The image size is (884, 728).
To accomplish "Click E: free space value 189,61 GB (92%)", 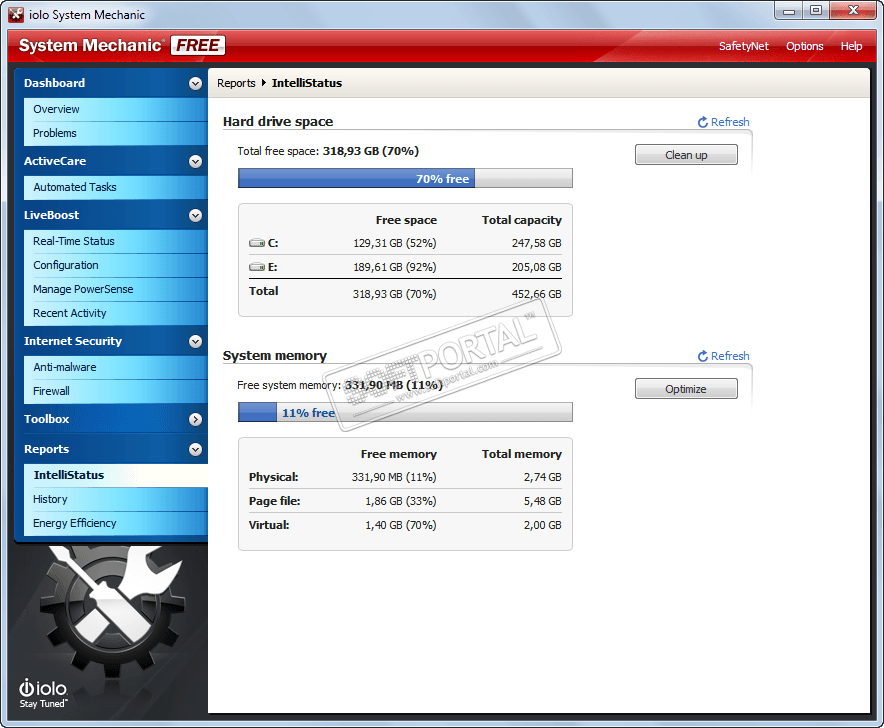I will click(395, 267).
